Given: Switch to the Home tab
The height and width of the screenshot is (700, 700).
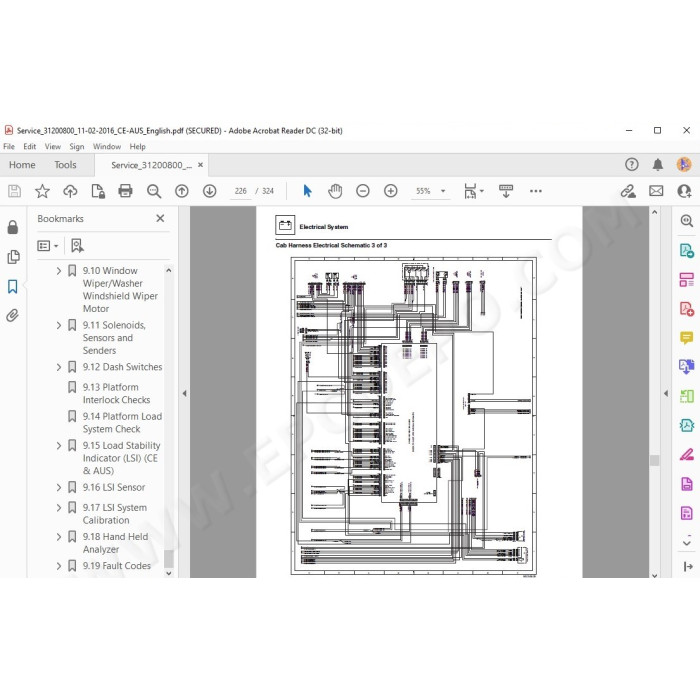Looking at the screenshot, I should [x=22, y=165].
